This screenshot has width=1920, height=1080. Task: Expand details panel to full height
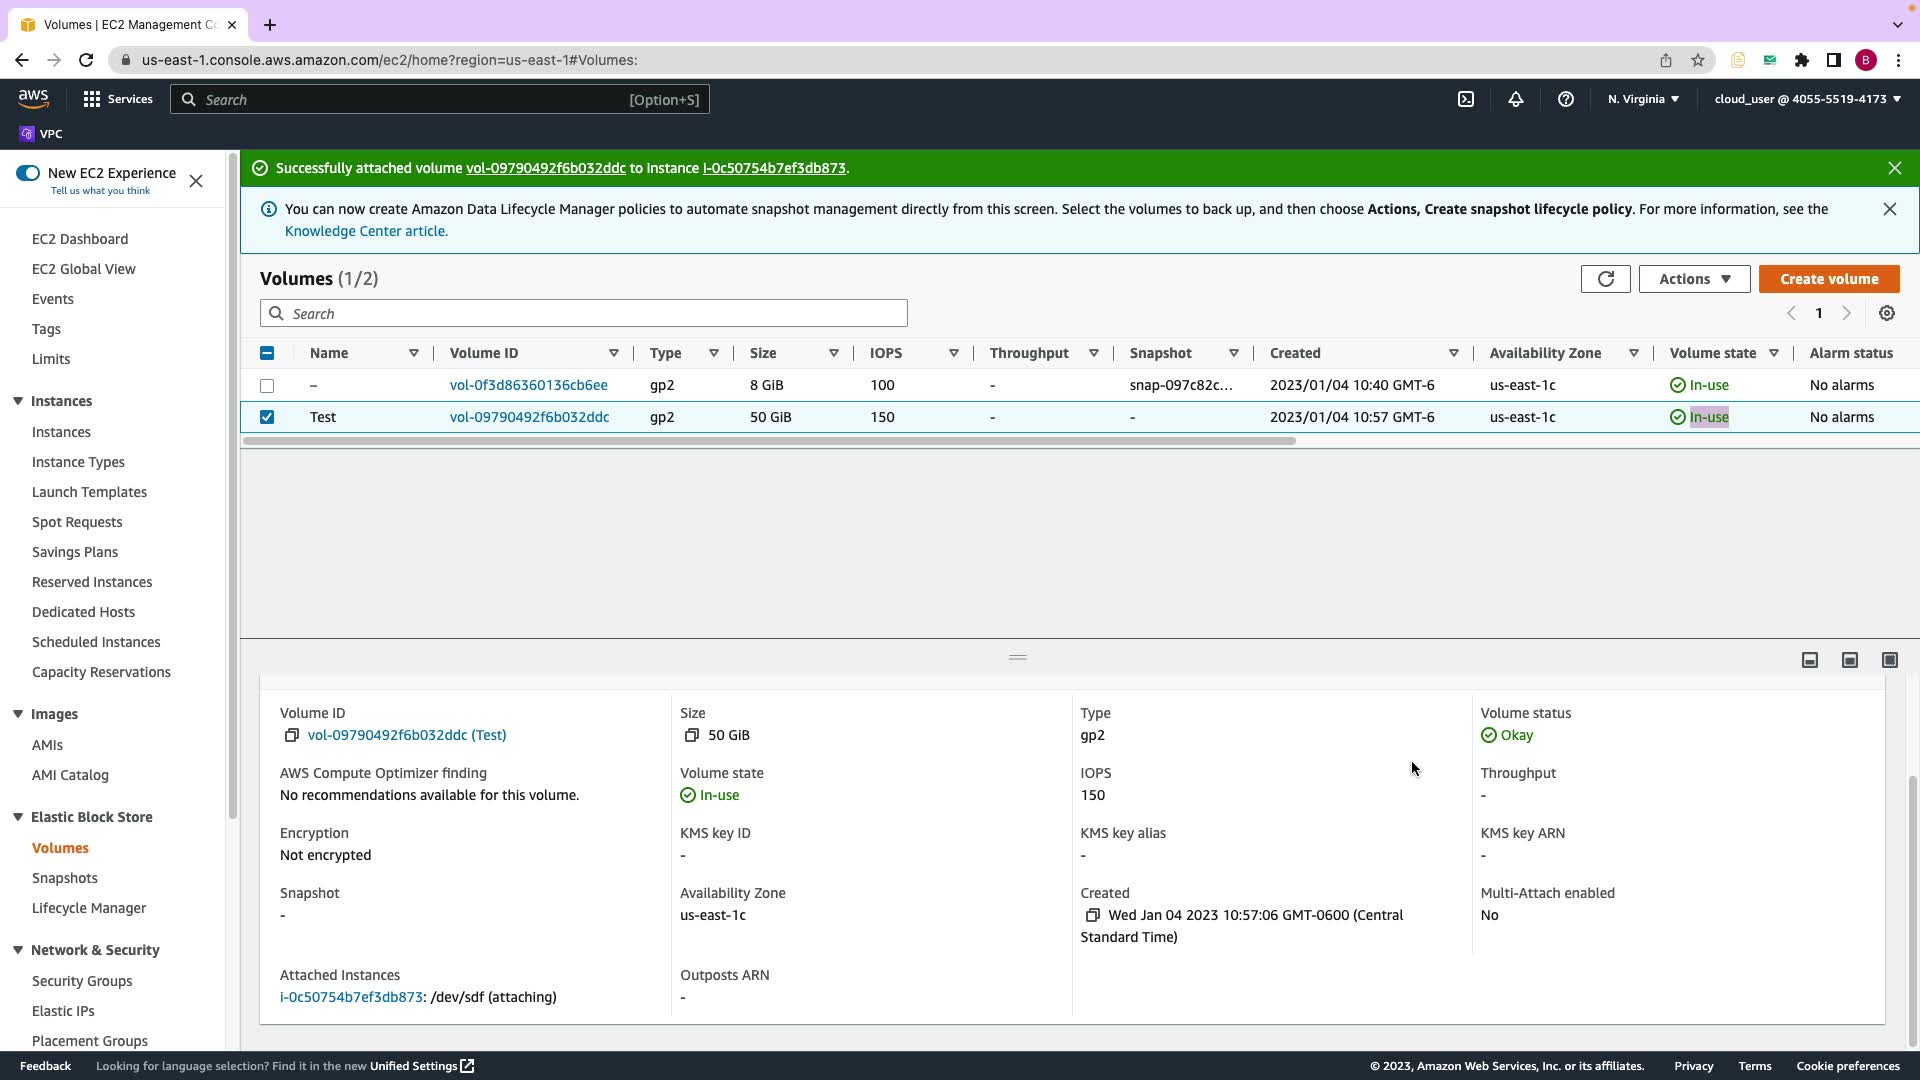1889,660
